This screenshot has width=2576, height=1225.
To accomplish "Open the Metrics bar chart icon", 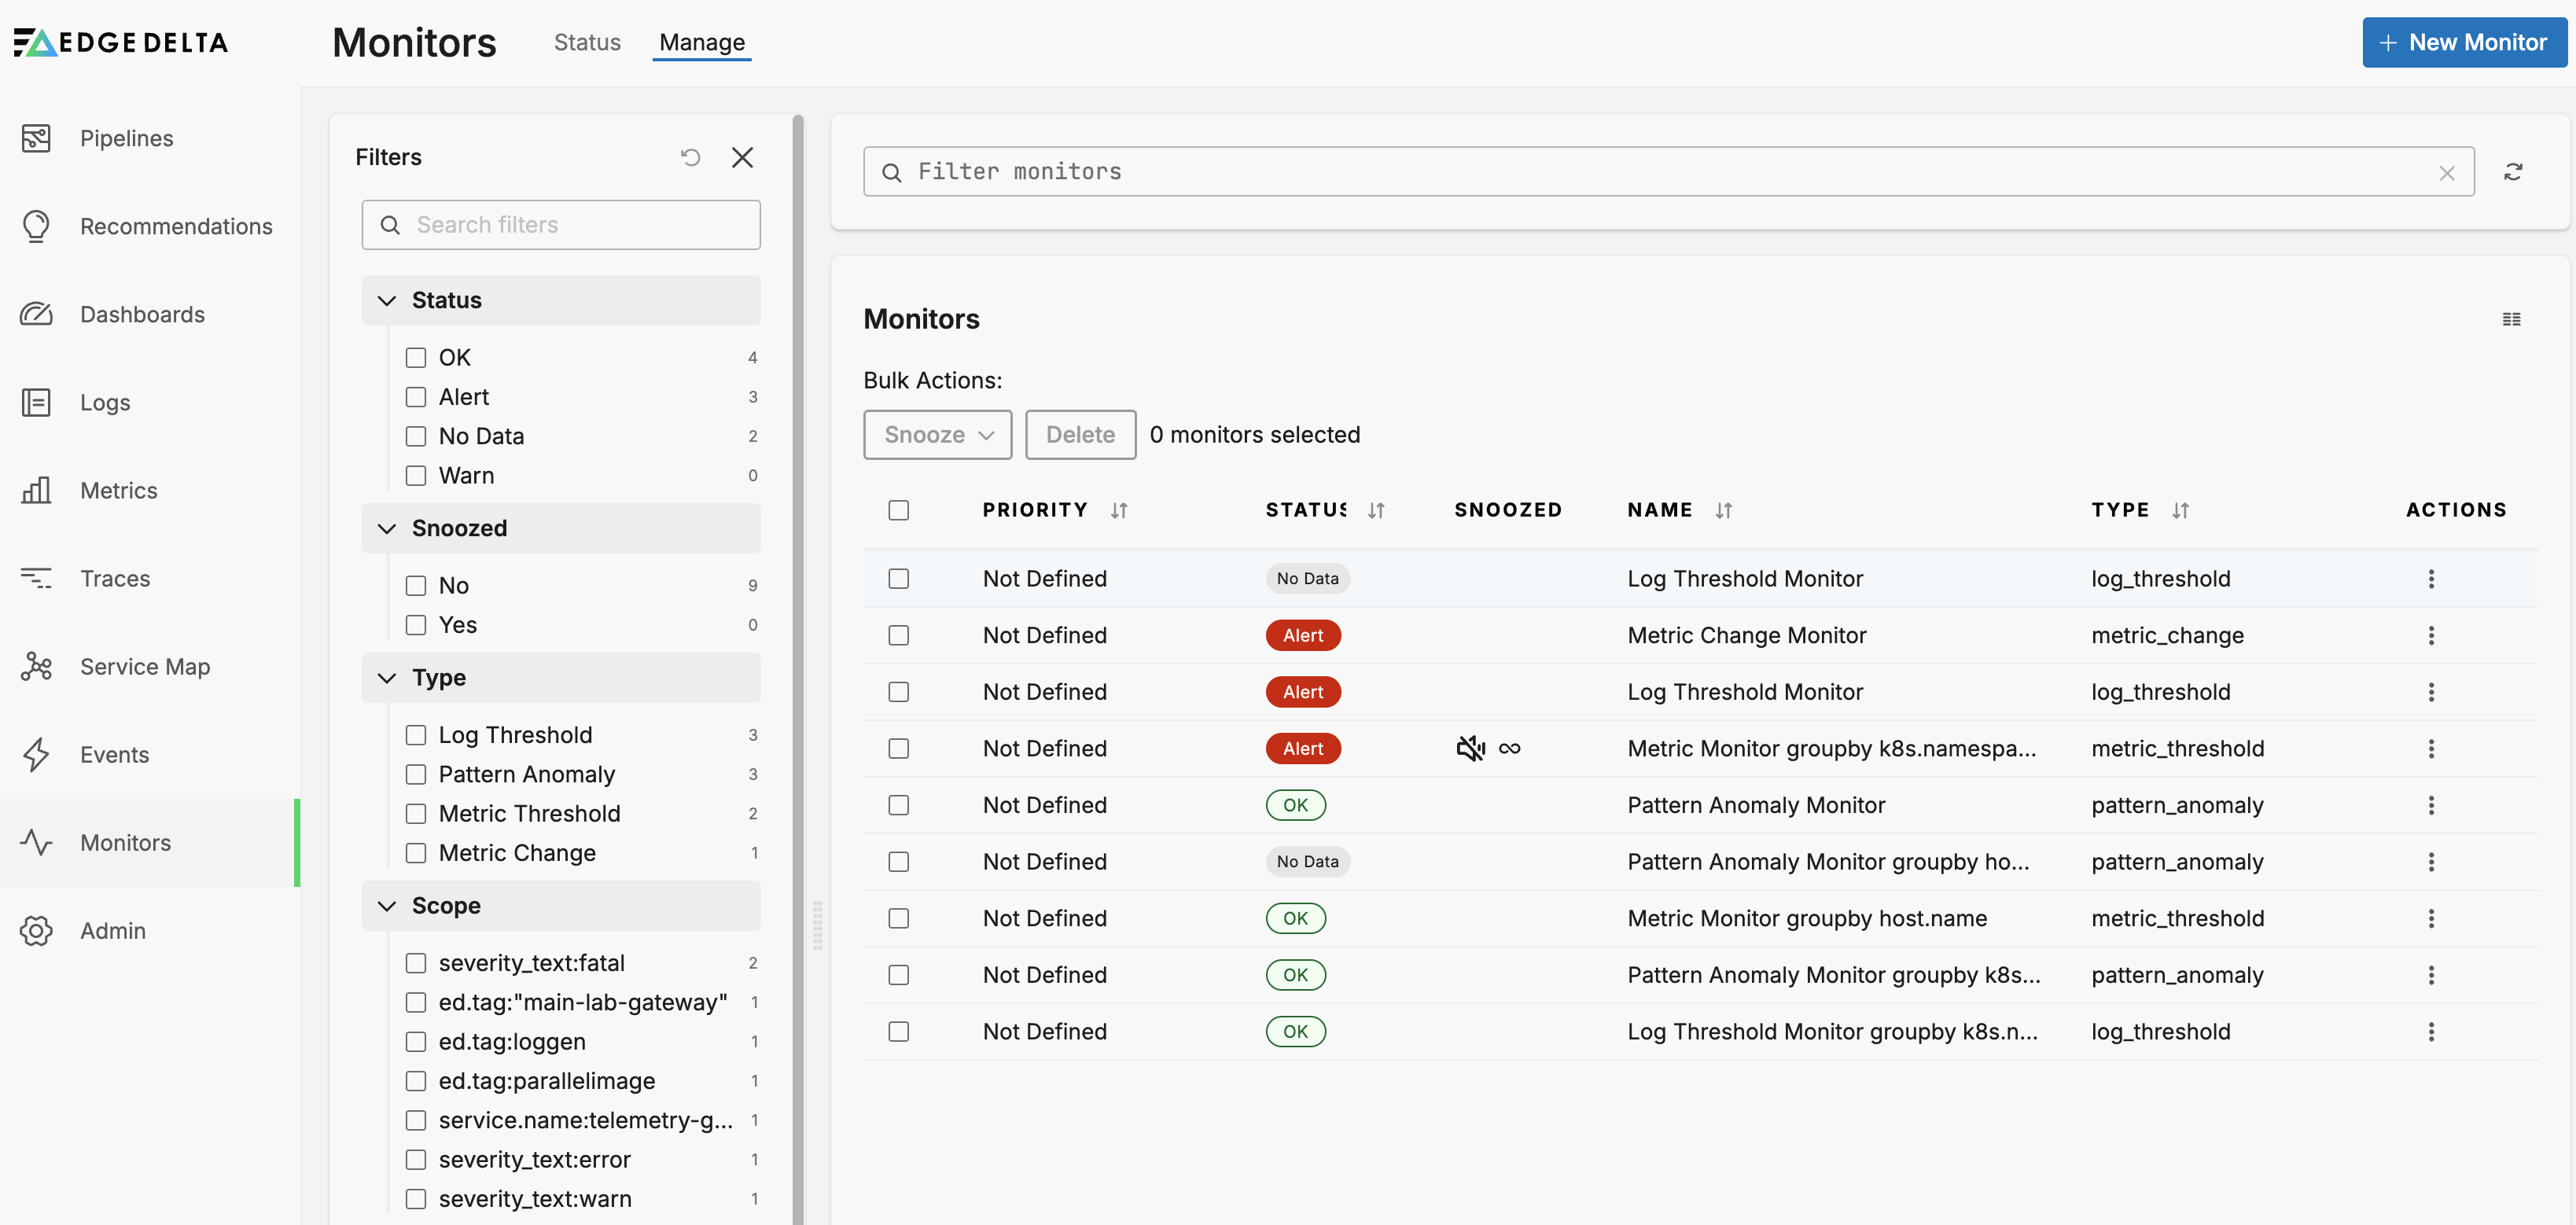I will [36, 490].
